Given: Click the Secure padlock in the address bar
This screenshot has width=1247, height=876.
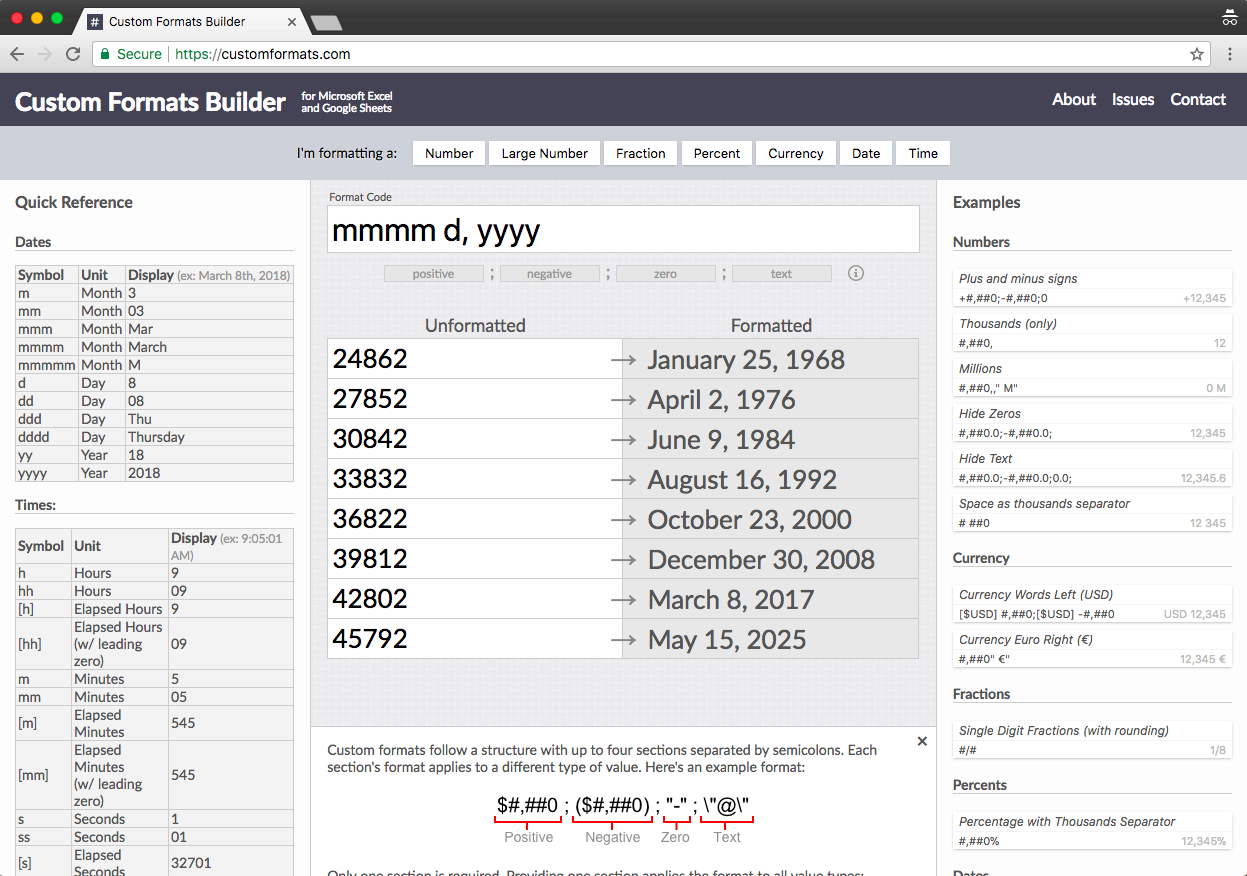Looking at the screenshot, I should tap(107, 54).
